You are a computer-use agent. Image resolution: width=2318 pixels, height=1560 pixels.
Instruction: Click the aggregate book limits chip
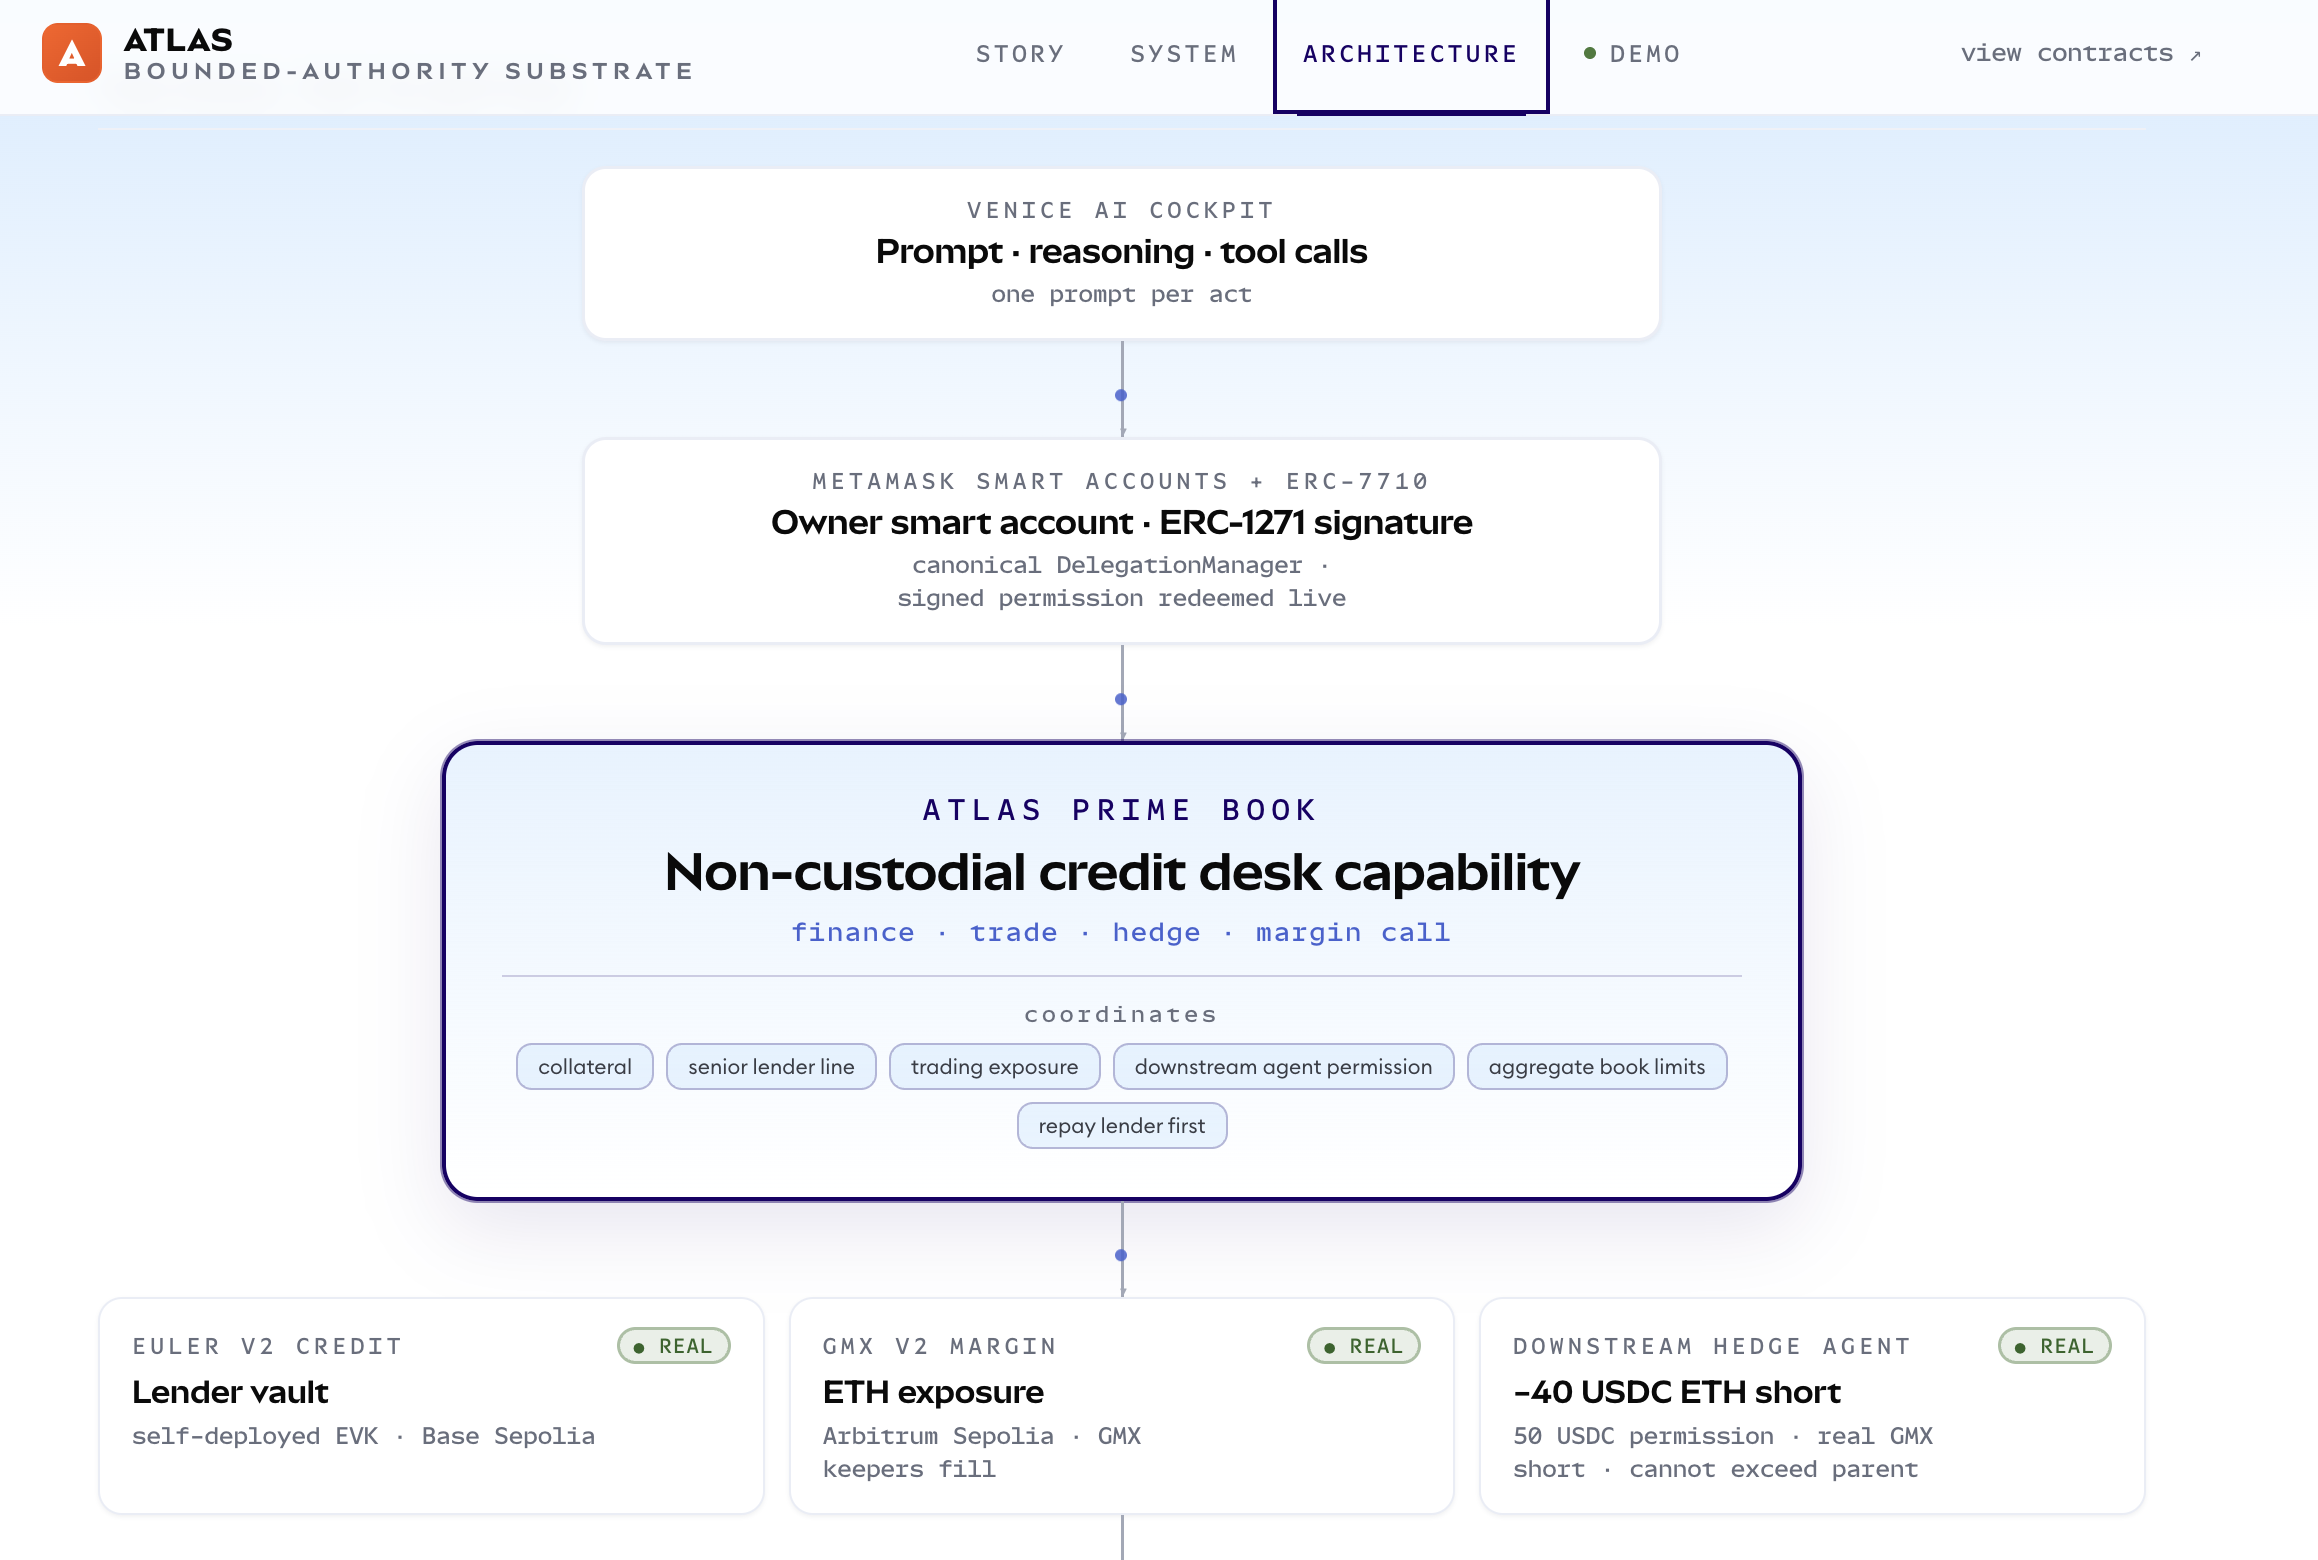1596,1067
